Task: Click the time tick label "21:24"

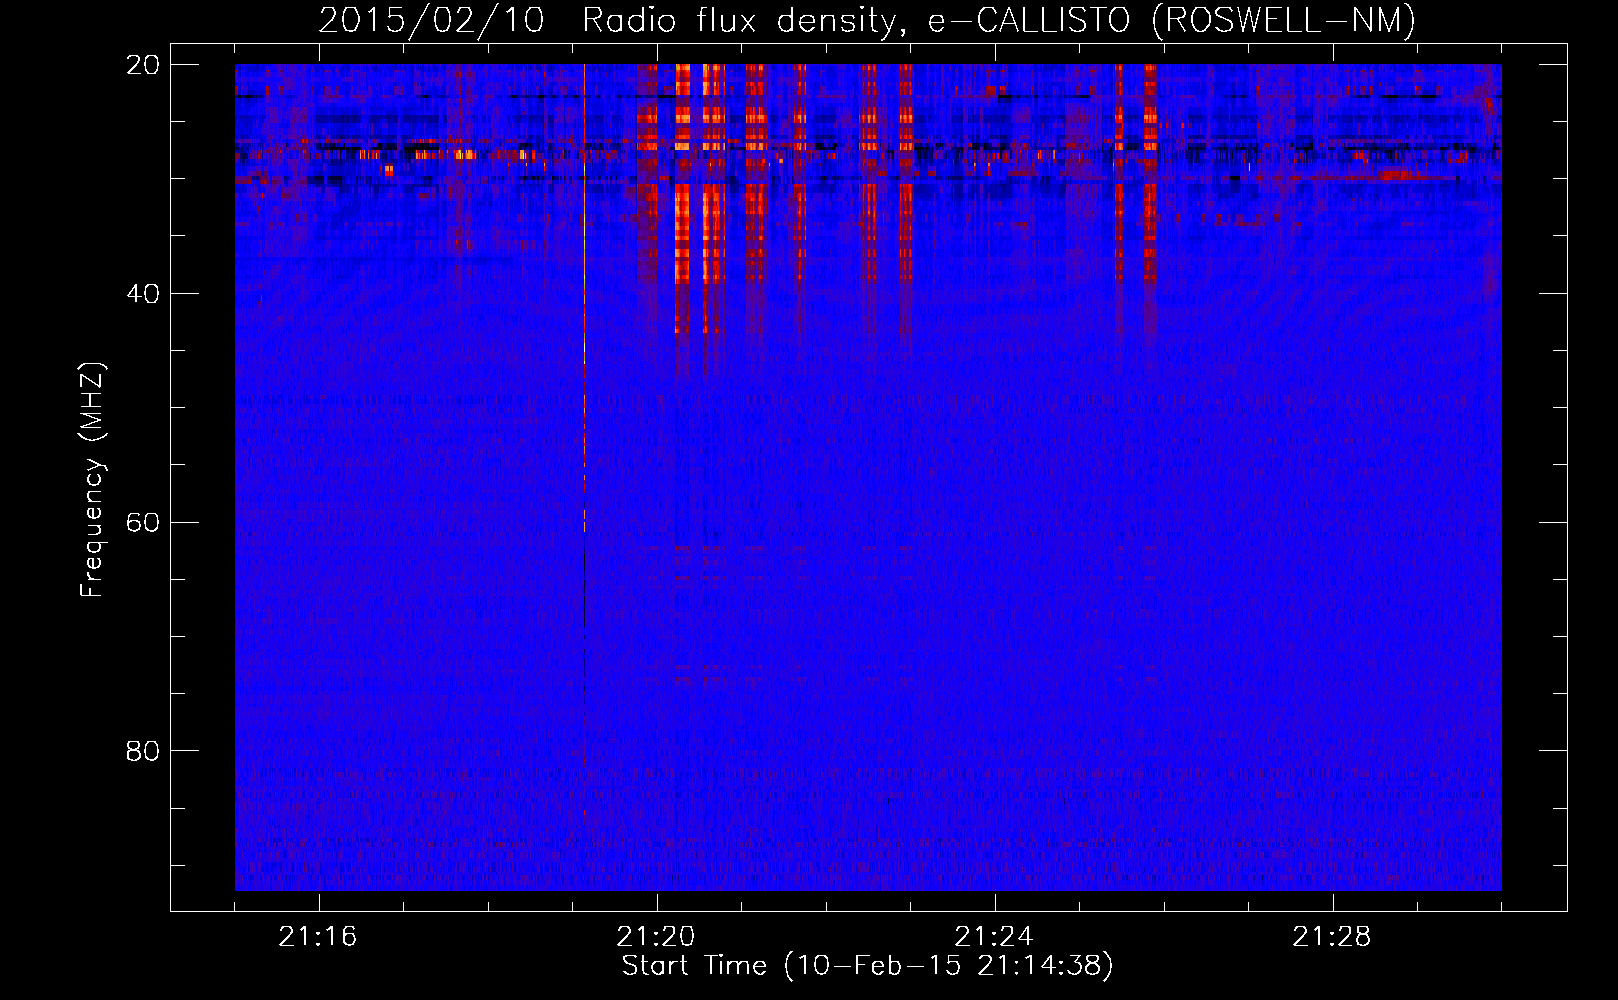Action: coord(994,937)
